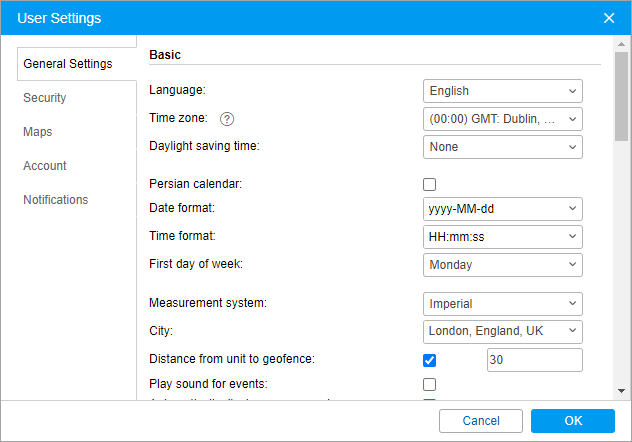
Task: Open the Language dropdown
Action: [x=502, y=91]
